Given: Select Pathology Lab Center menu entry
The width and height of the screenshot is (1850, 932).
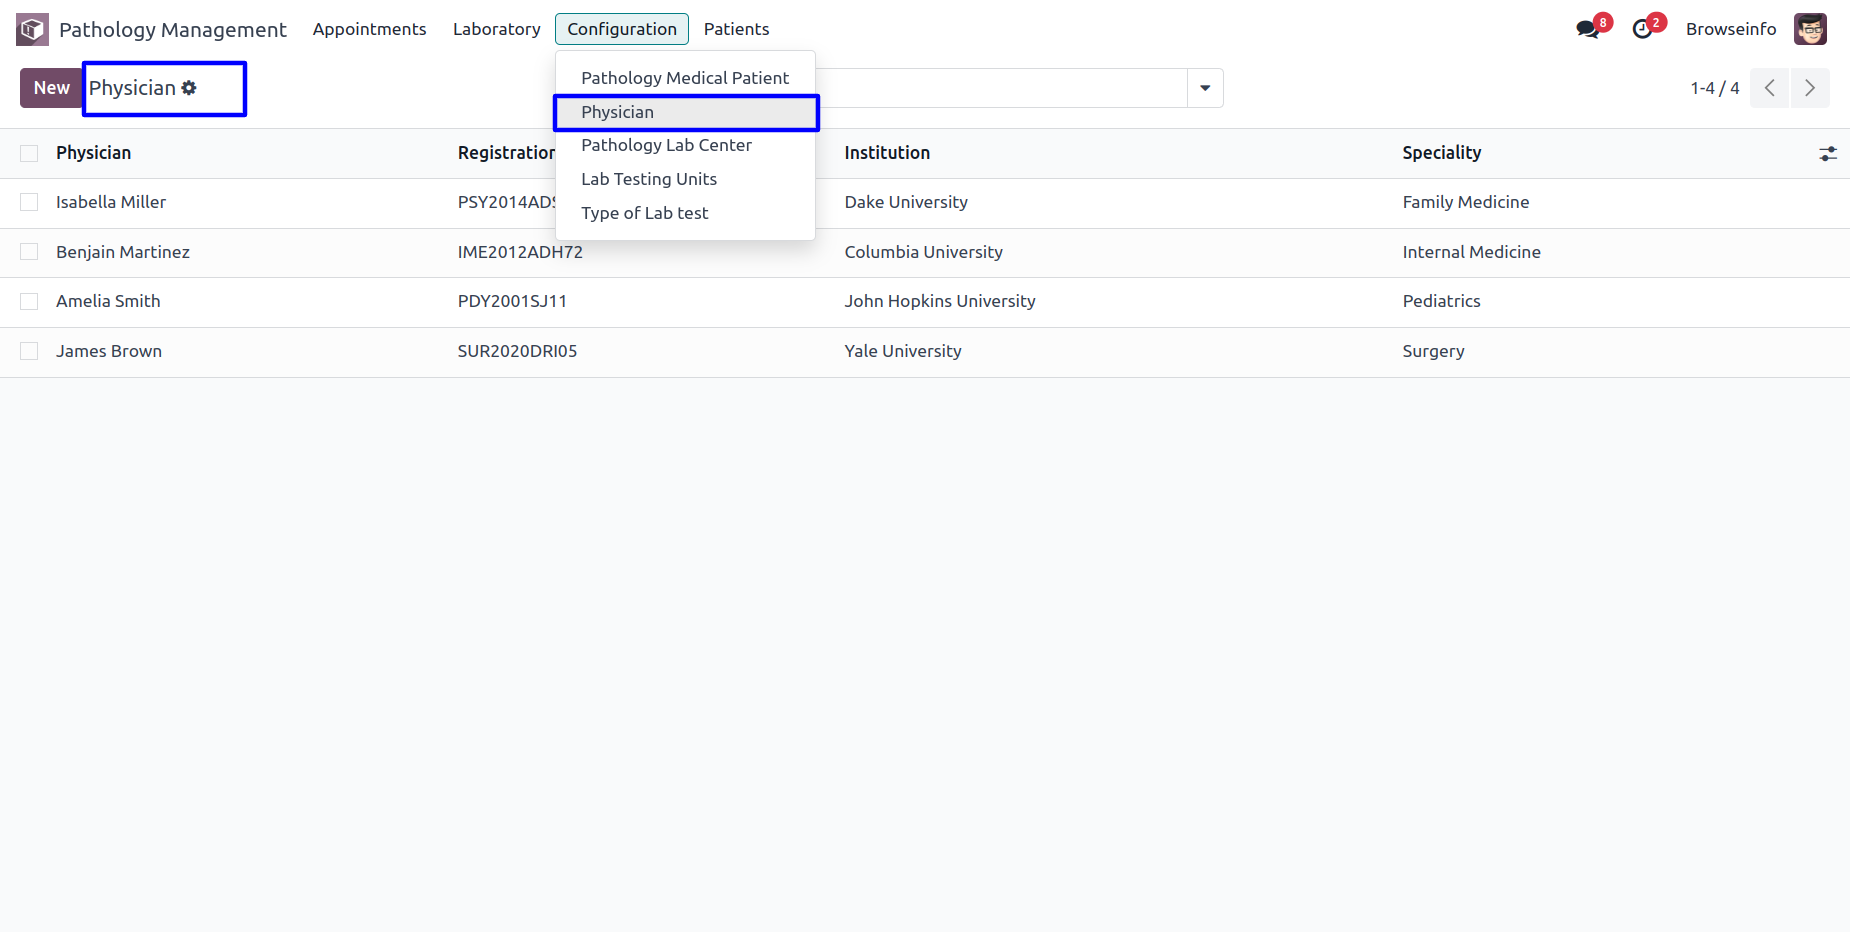Looking at the screenshot, I should click(x=685, y=145).
